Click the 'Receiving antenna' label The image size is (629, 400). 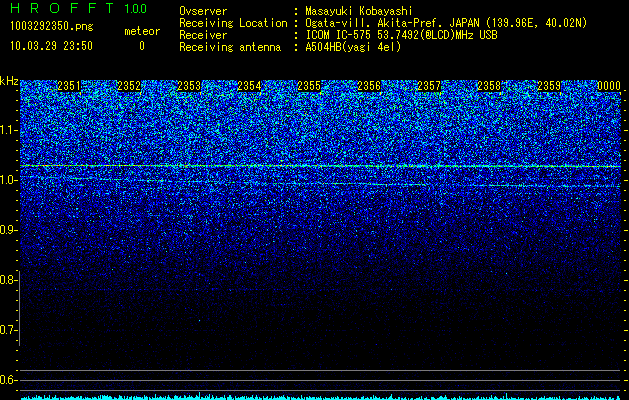pyautogui.click(x=230, y=47)
